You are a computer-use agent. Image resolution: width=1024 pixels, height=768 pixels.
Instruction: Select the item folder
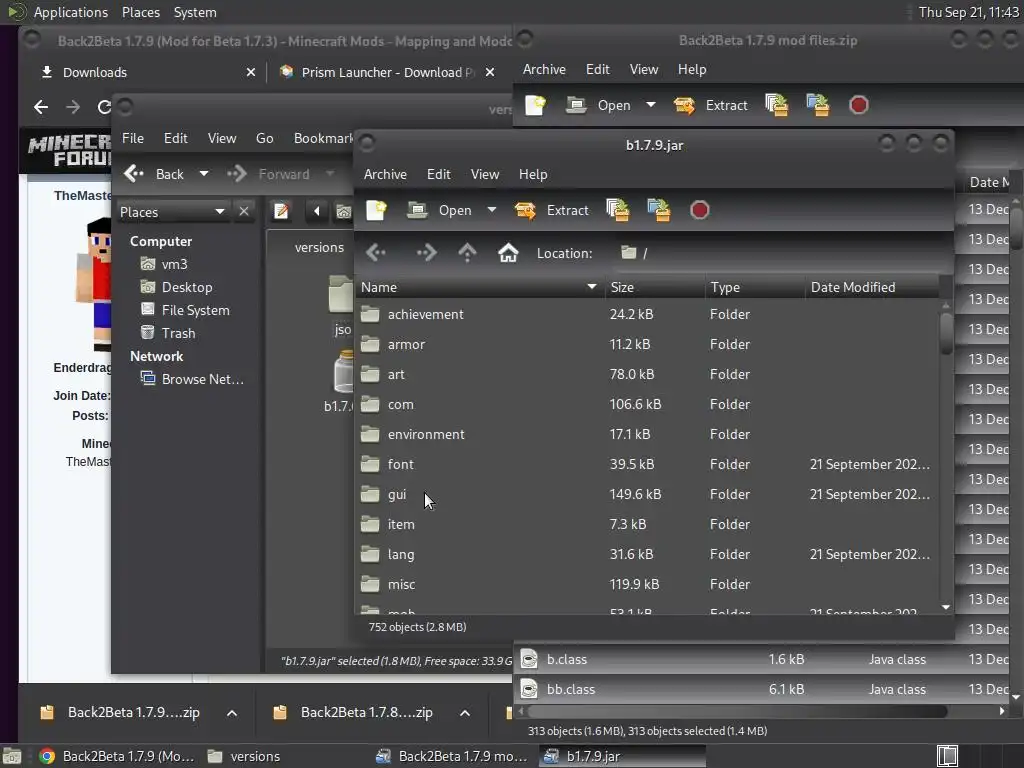click(x=647, y=524)
